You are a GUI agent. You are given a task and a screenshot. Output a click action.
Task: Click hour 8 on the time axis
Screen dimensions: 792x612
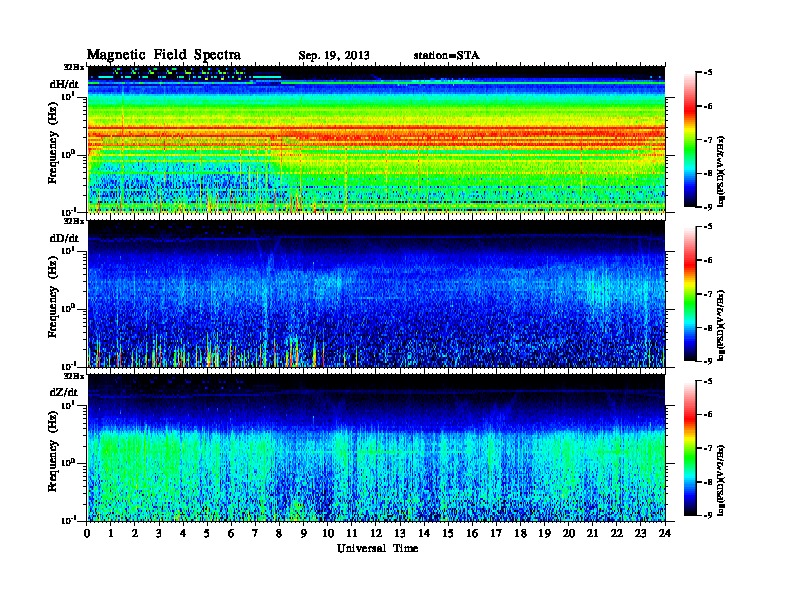(279, 534)
